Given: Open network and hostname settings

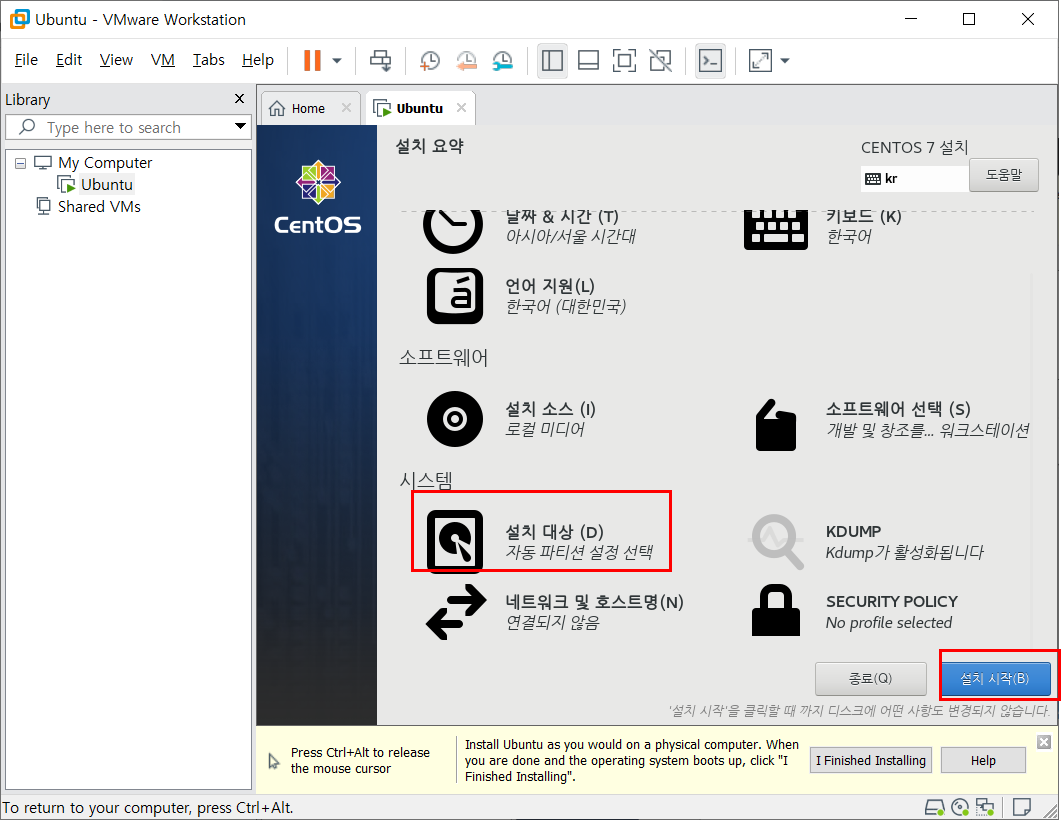Looking at the screenshot, I should pyautogui.click(x=554, y=612).
